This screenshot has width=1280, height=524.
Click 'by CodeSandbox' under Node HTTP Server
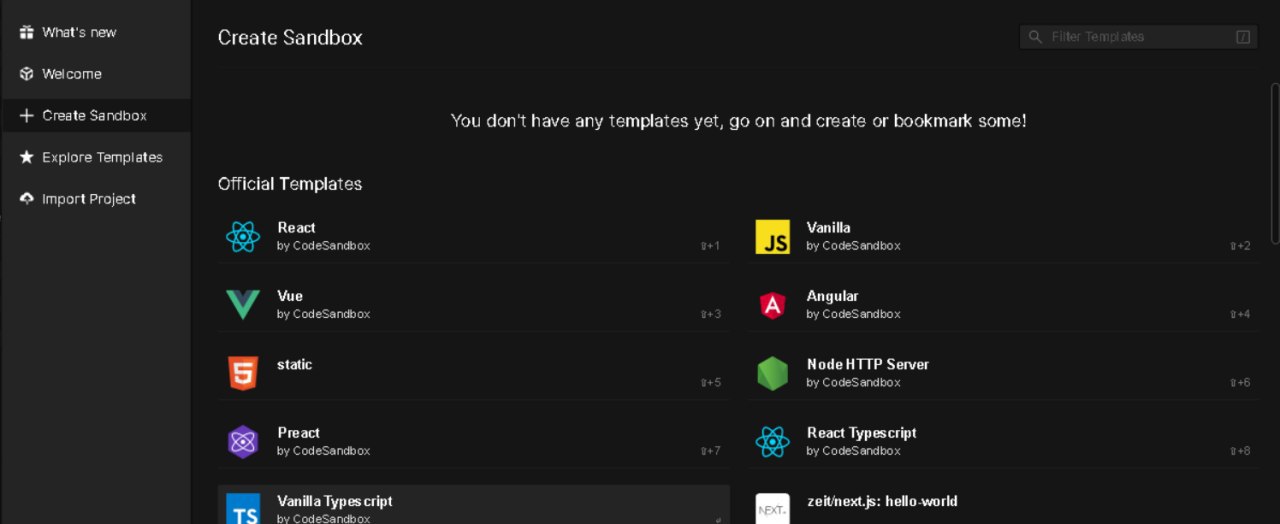tap(853, 383)
